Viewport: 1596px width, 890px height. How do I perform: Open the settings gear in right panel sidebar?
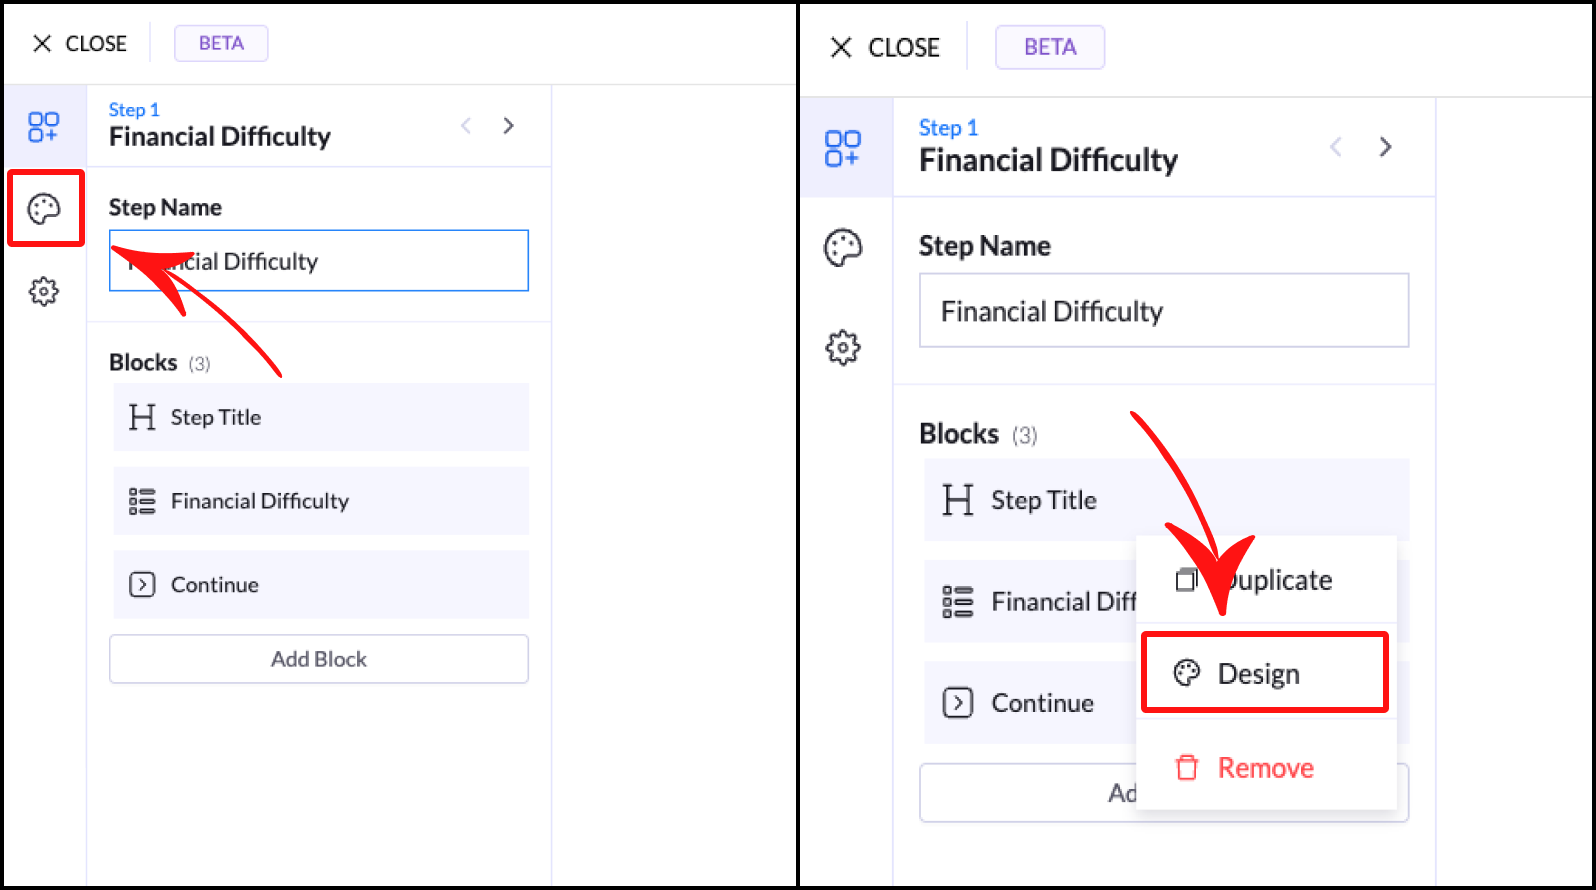[x=842, y=348]
